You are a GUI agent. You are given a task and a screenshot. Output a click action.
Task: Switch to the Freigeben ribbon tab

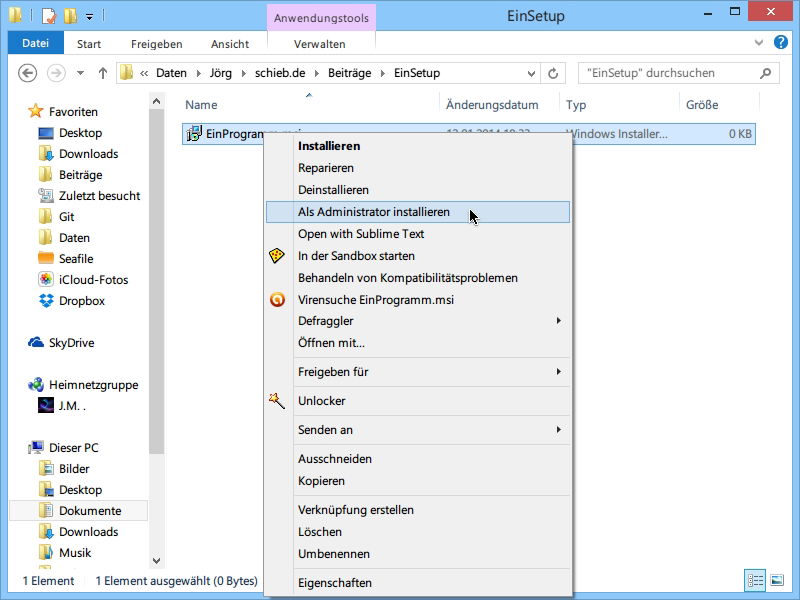(x=157, y=44)
